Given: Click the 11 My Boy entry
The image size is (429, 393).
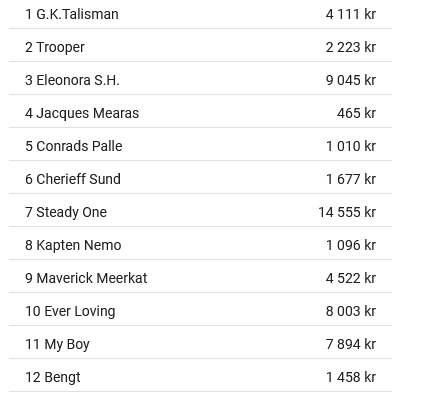Looking at the screenshot, I should pyautogui.click(x=200, y=344).
